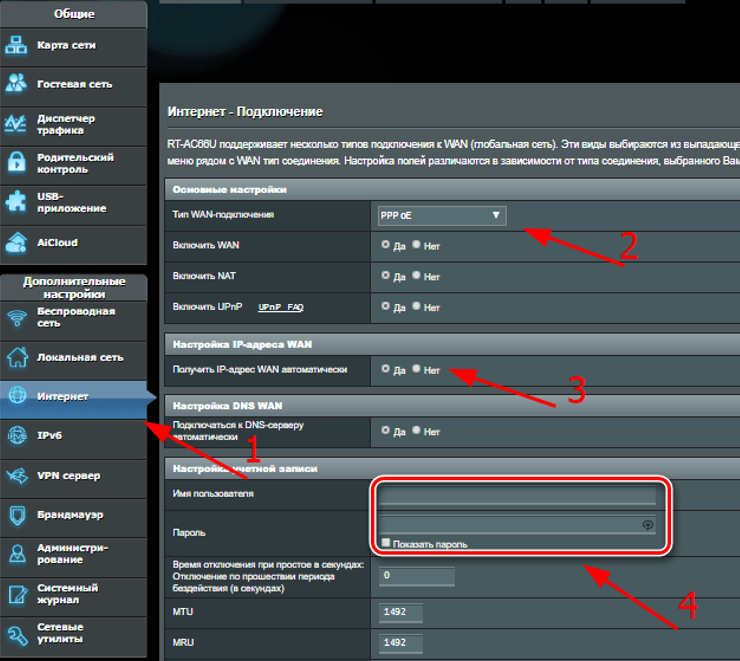
Task: Click the Internet globe icon
Action: click(17, 395)
